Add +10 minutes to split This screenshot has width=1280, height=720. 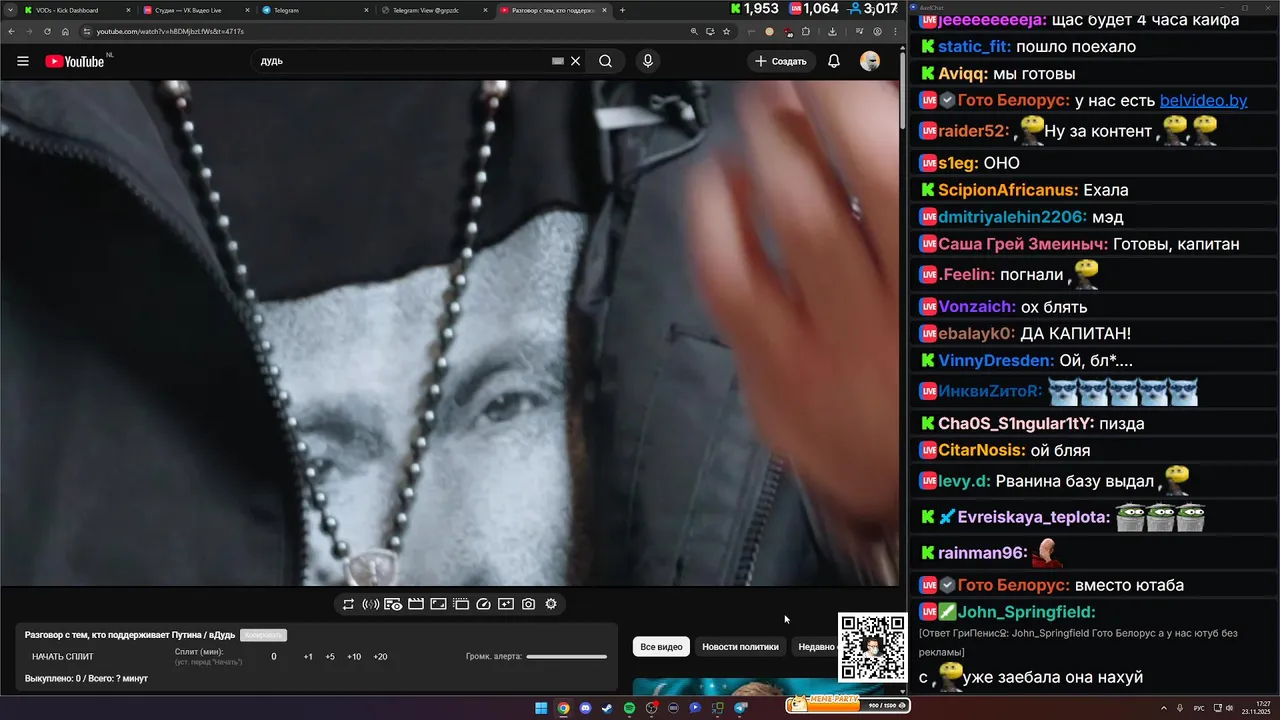(354, 657)
